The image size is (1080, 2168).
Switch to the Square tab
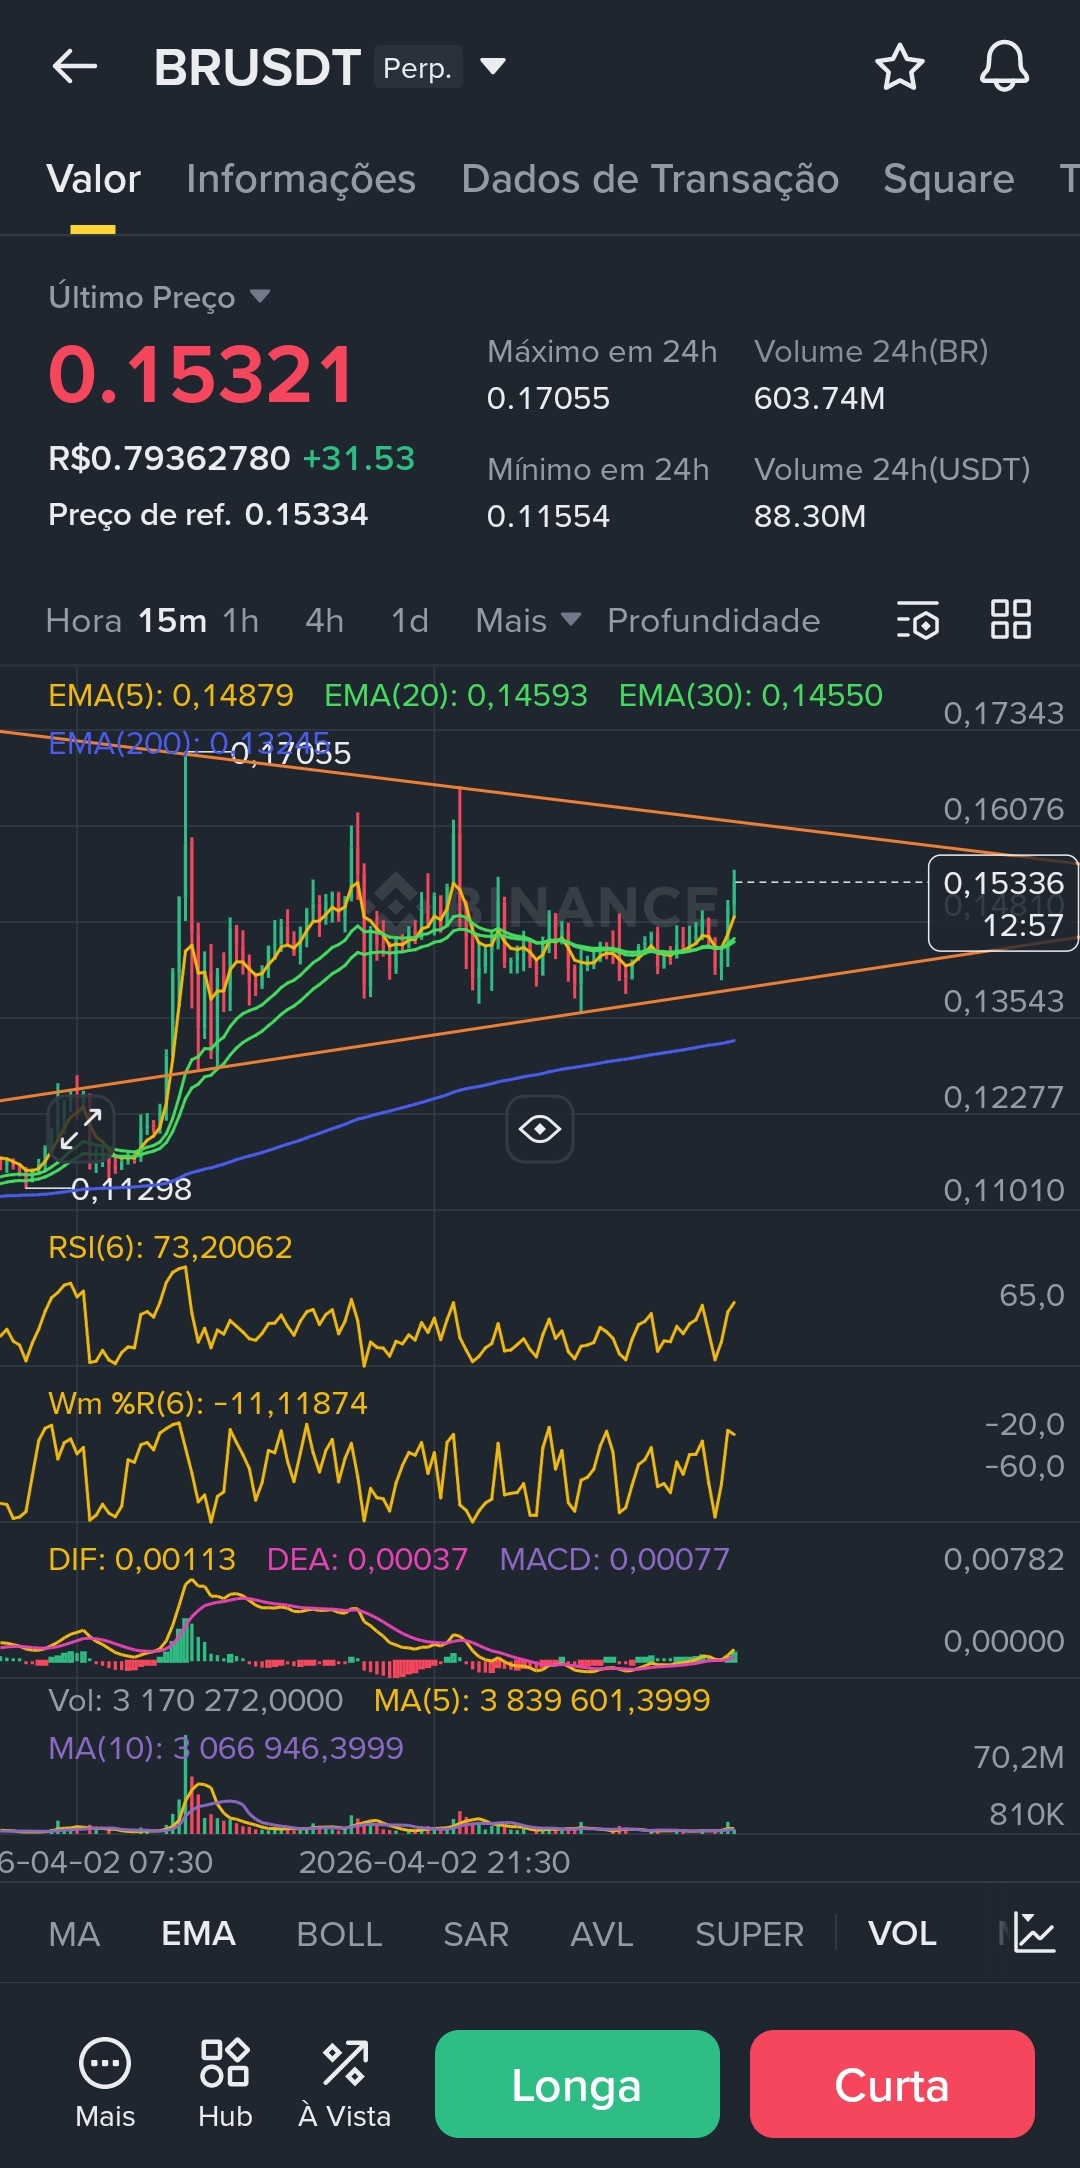pos(948,179)
